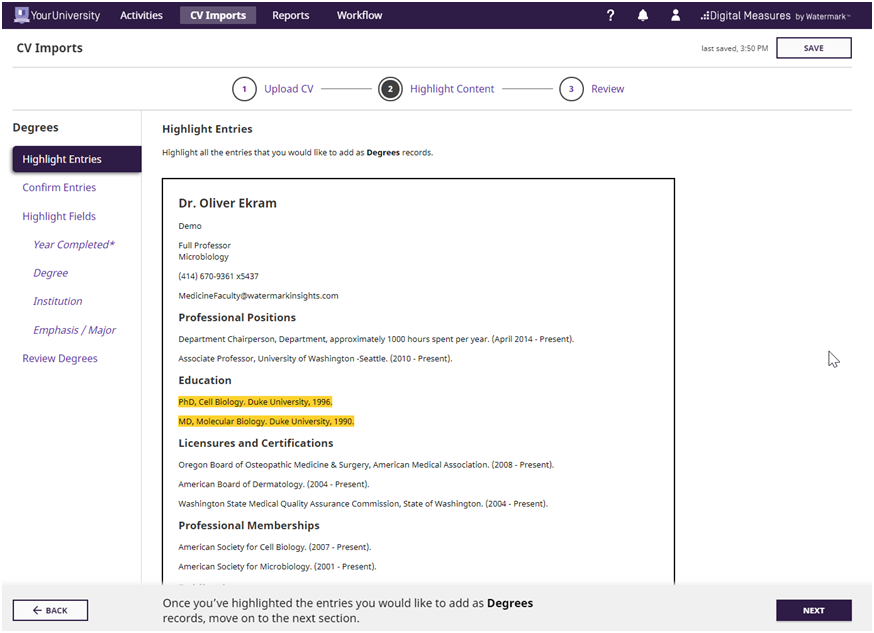Select the Year Completed* field
874x633 pixels.
click(74, 245)
